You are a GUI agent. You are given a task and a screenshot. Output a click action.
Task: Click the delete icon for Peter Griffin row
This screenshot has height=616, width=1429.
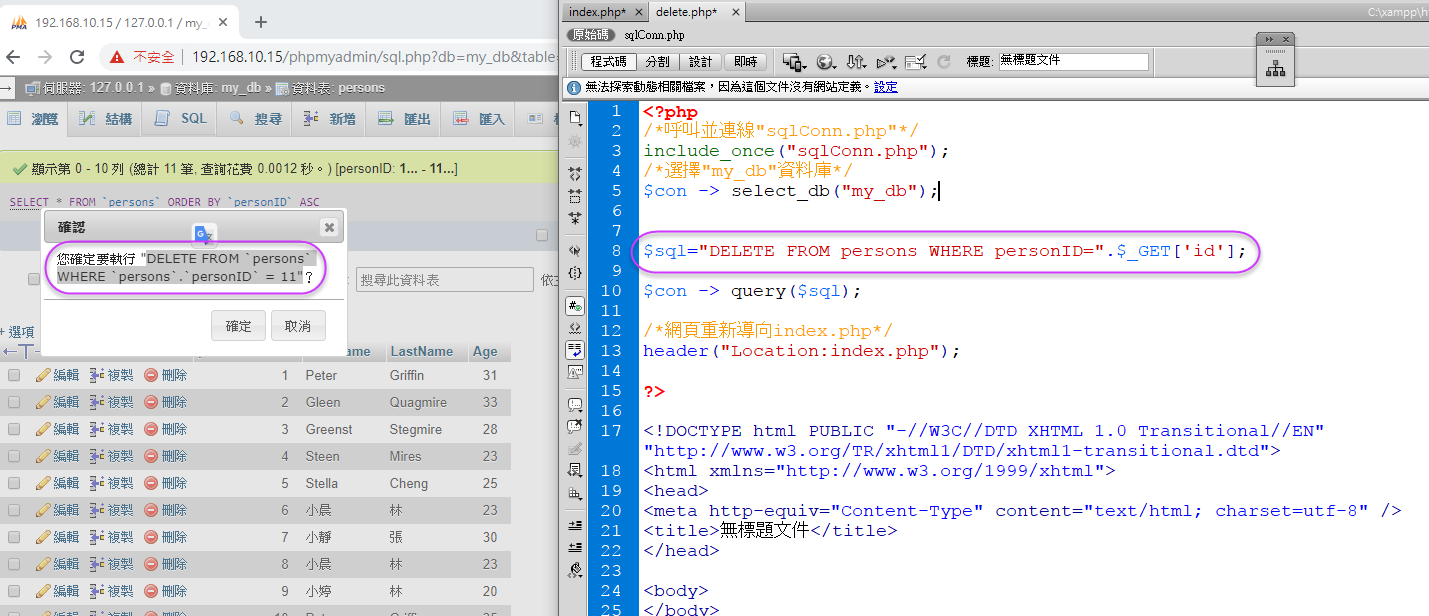tap(165, 375)
